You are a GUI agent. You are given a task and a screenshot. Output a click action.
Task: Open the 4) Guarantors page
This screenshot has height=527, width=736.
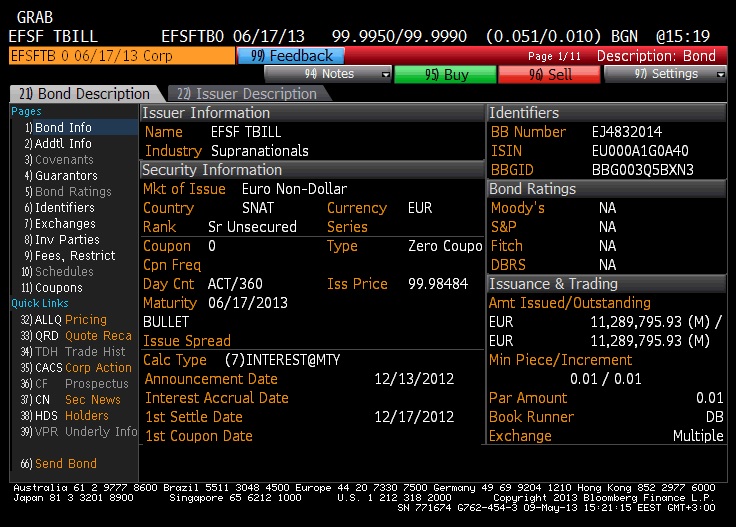pos(61,176)
